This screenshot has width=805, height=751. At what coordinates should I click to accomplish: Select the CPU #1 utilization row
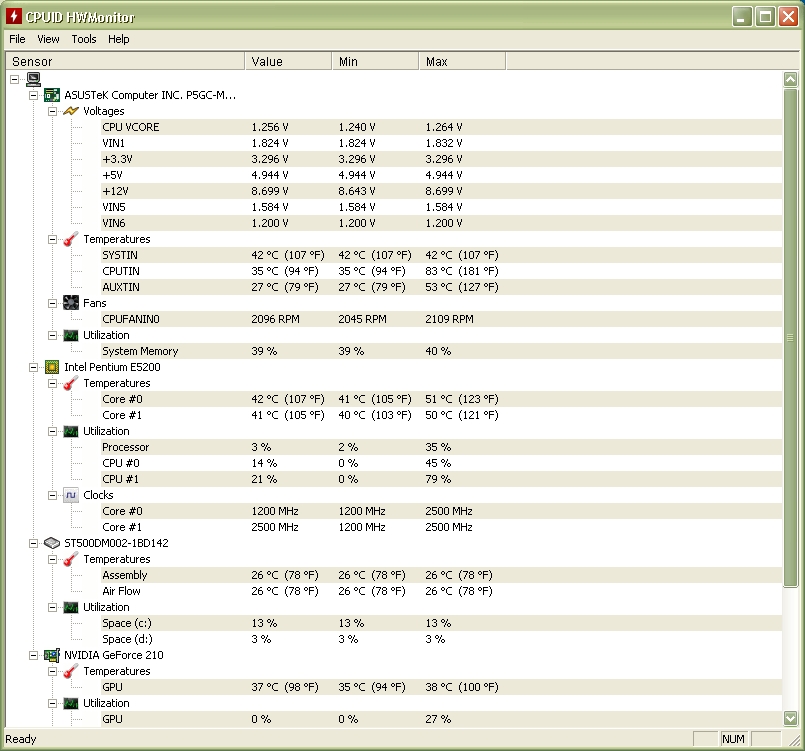click(442, 479)
